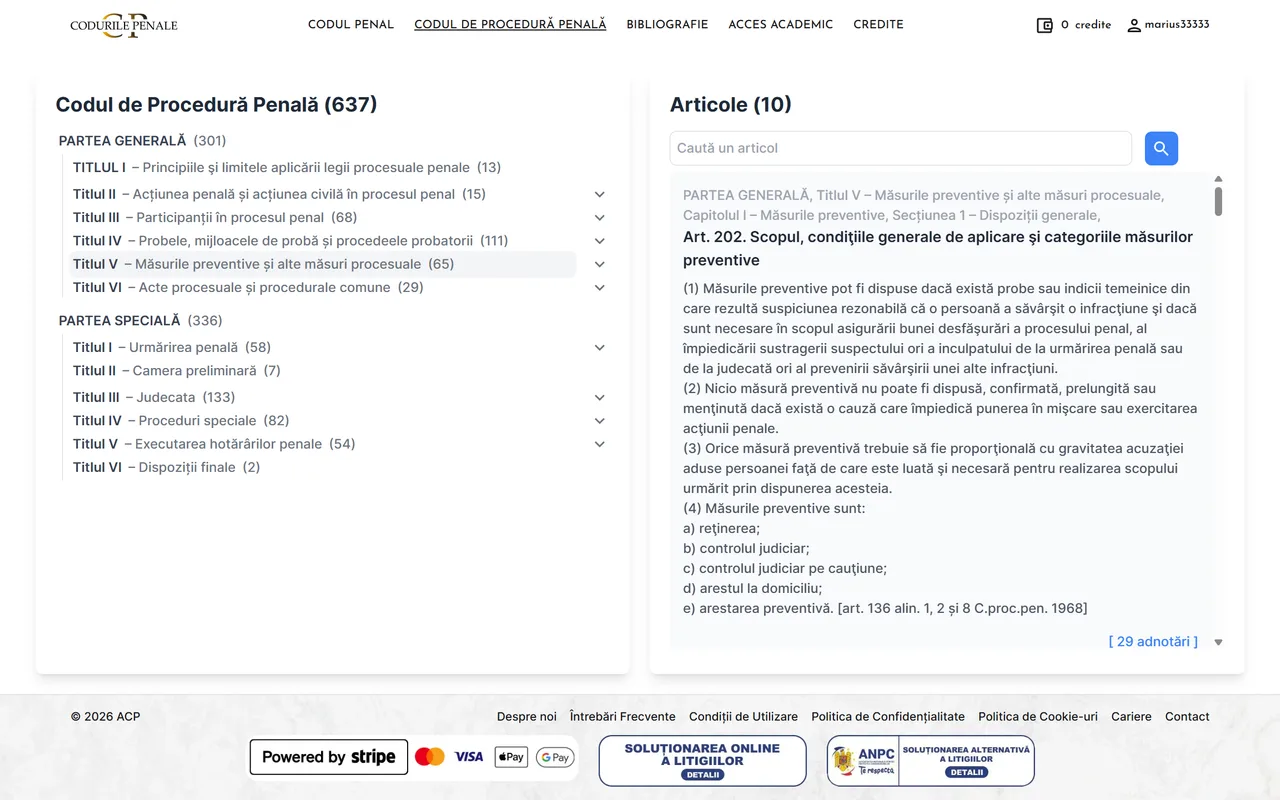Click the Apple Pay icon

point(511,757)
